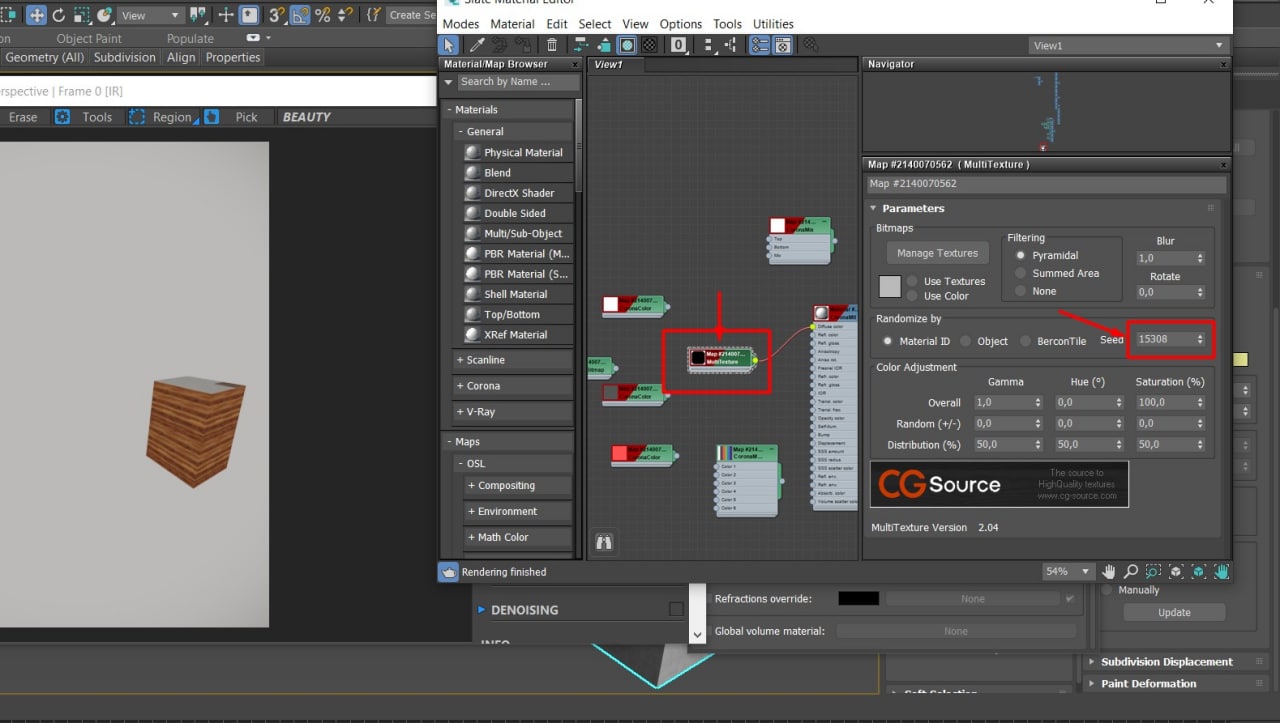Image resolution: width=1280 pixels, height=723 pixels.
Task: Click the Manage Textures button
Action: 937,253
